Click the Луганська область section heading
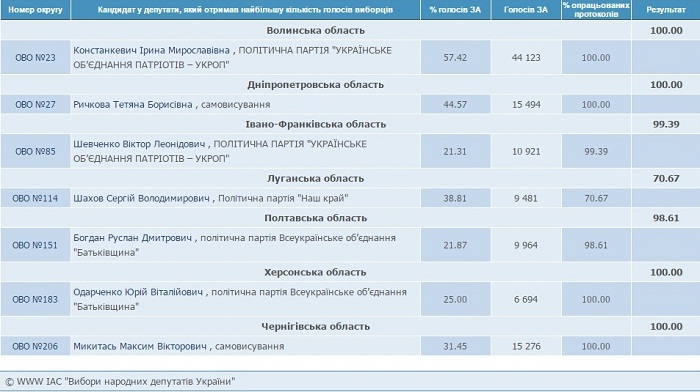This screenshot has width=700, height=392. pos(316,178)
